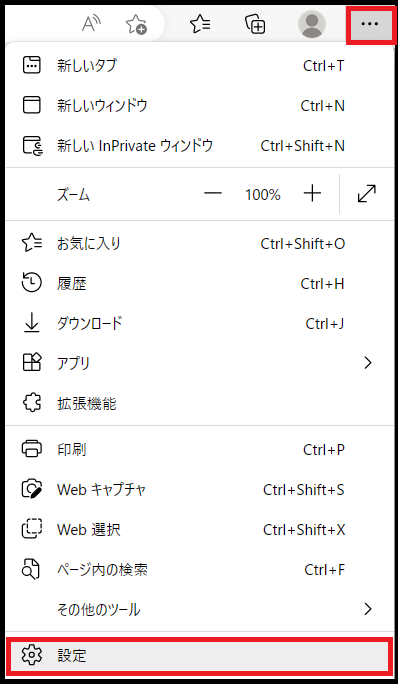Click the find on page magnifier icon
The width and height of the screenshot is (398, 684).
(31, 570)
